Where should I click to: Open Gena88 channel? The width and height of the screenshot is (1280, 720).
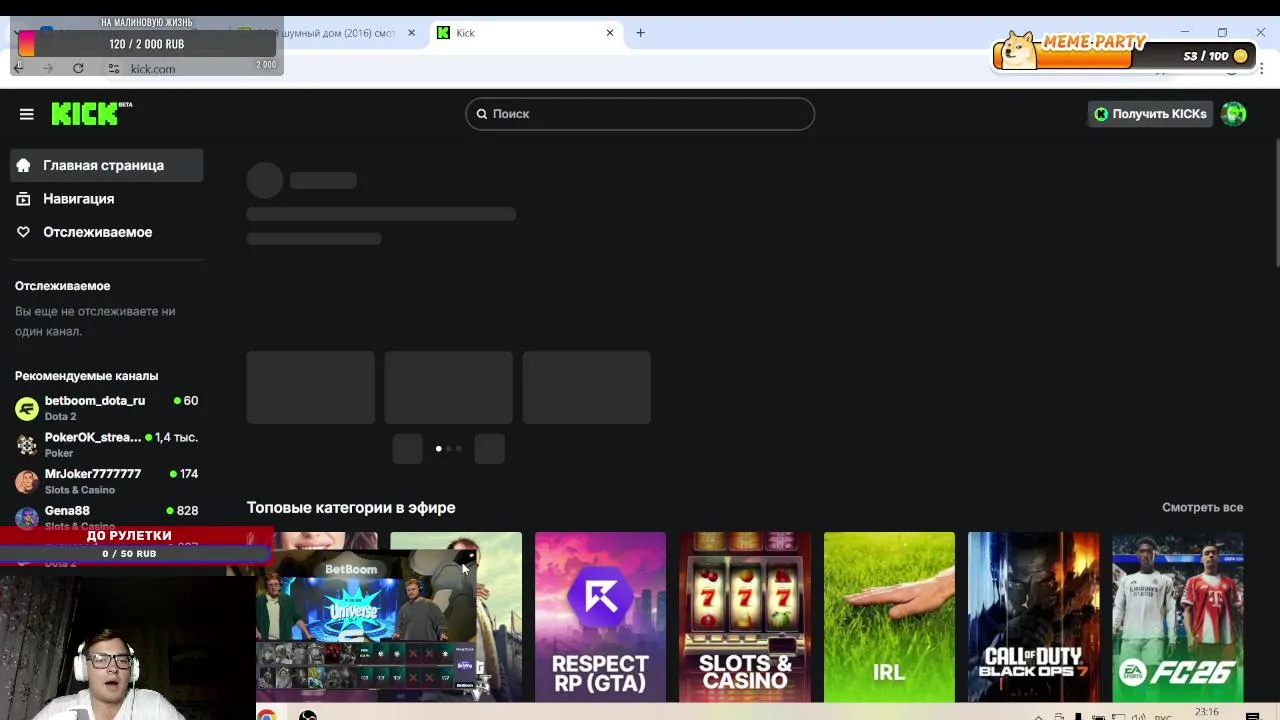click(x=107, y=517)
